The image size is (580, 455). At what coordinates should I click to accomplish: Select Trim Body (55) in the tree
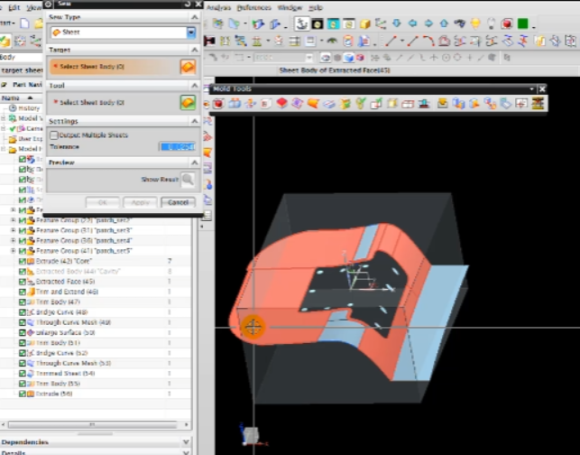[x=58, y=384]
